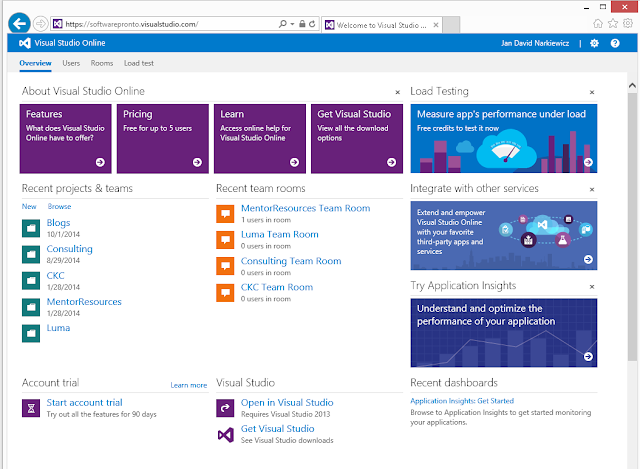Click the Blogs project icon
This screenshot has width=640, height=469.
pos(29,226)
